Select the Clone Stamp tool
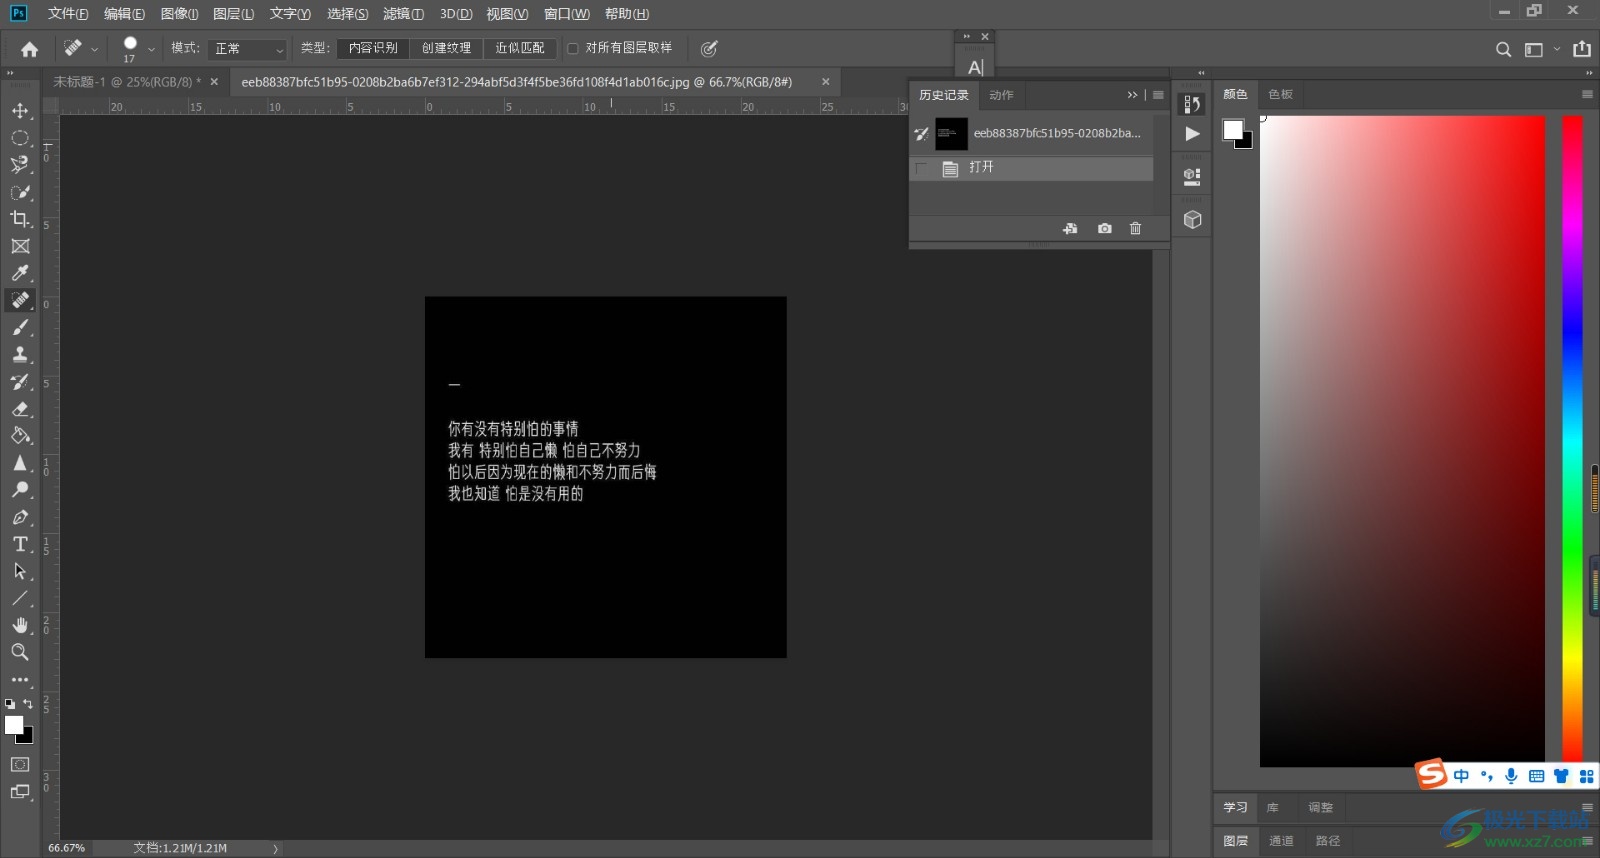 [x=20, y=355]
